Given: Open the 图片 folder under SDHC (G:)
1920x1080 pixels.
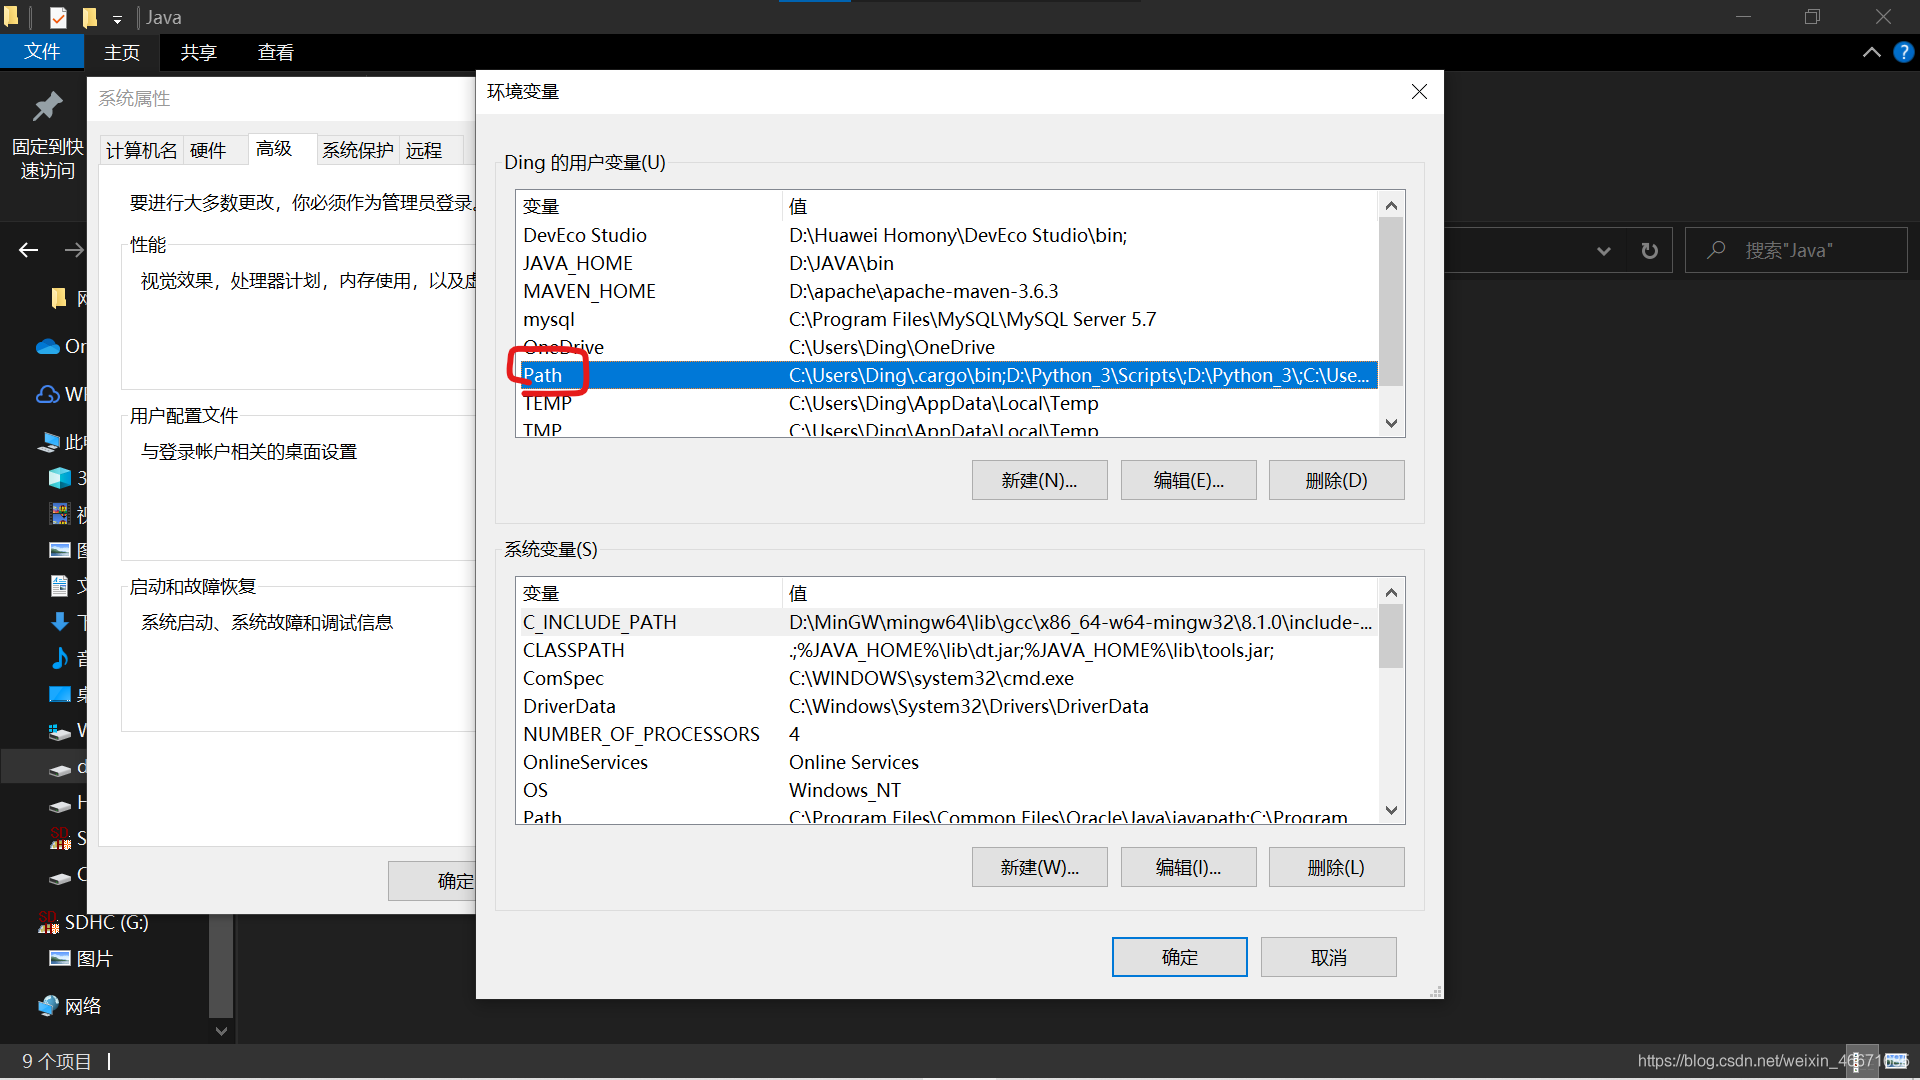Looking at the screenshot, I should (95, 958).
